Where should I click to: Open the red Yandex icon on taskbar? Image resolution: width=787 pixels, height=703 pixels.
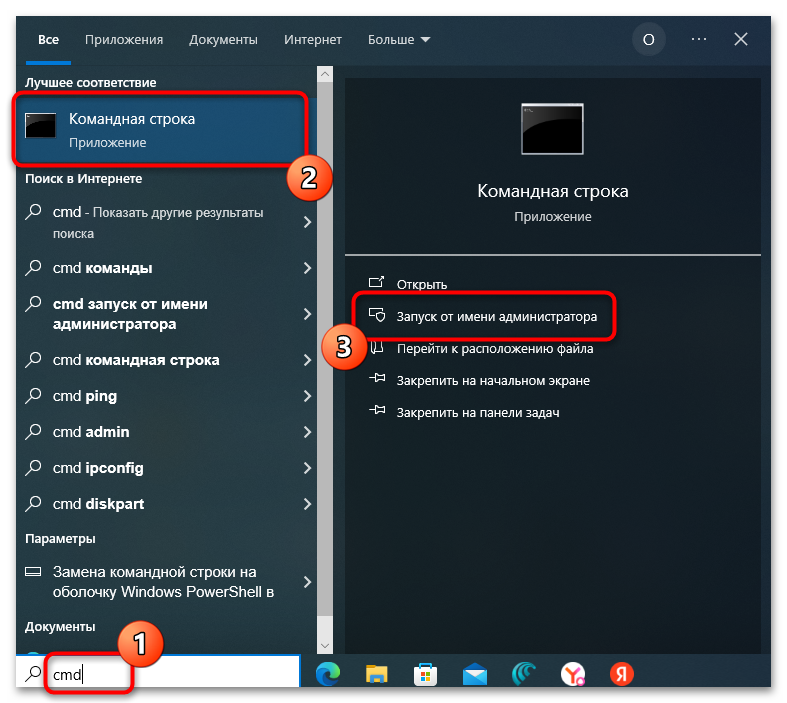point(621,674)
